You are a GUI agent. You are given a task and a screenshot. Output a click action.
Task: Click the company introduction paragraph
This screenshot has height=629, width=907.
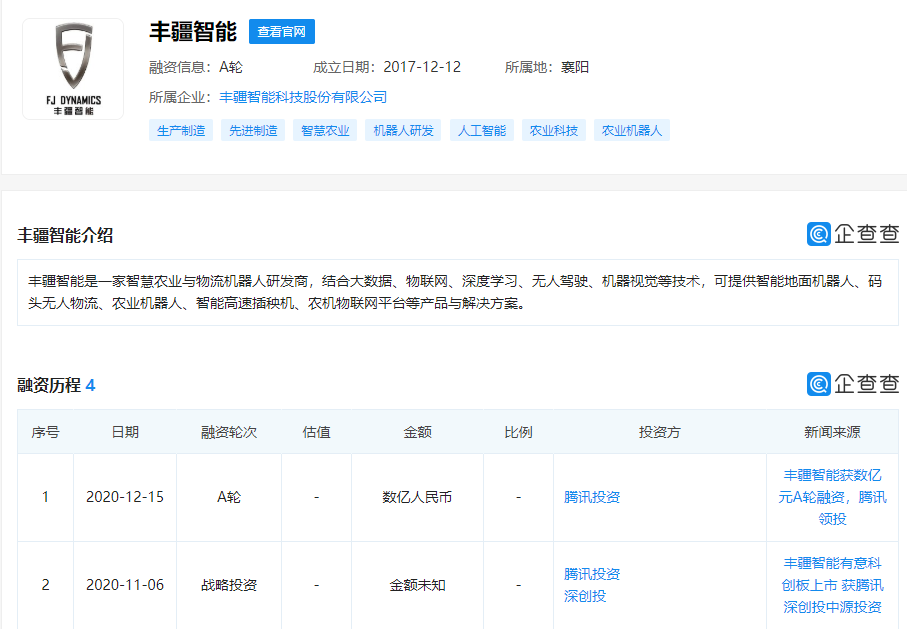(458, 292)
